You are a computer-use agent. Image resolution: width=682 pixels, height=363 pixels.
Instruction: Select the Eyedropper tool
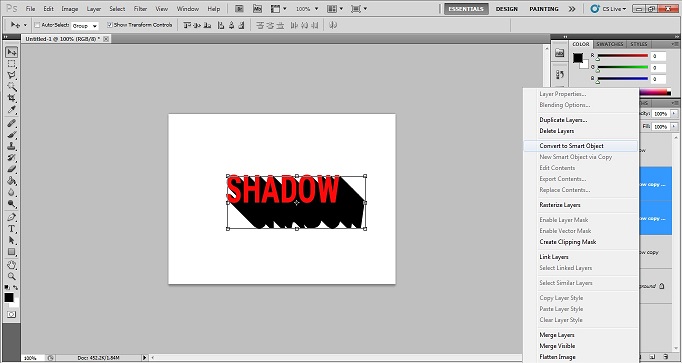pyautogui.click(x=12, y=109)
